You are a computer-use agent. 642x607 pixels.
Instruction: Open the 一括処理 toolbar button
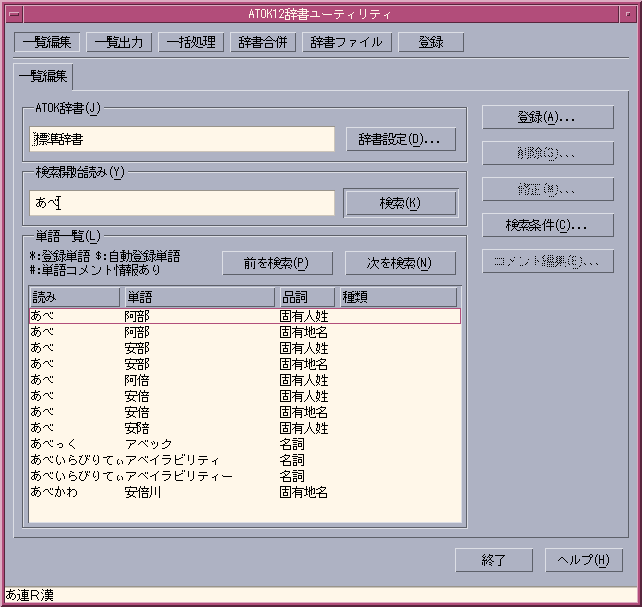click(x=191, y=42)
